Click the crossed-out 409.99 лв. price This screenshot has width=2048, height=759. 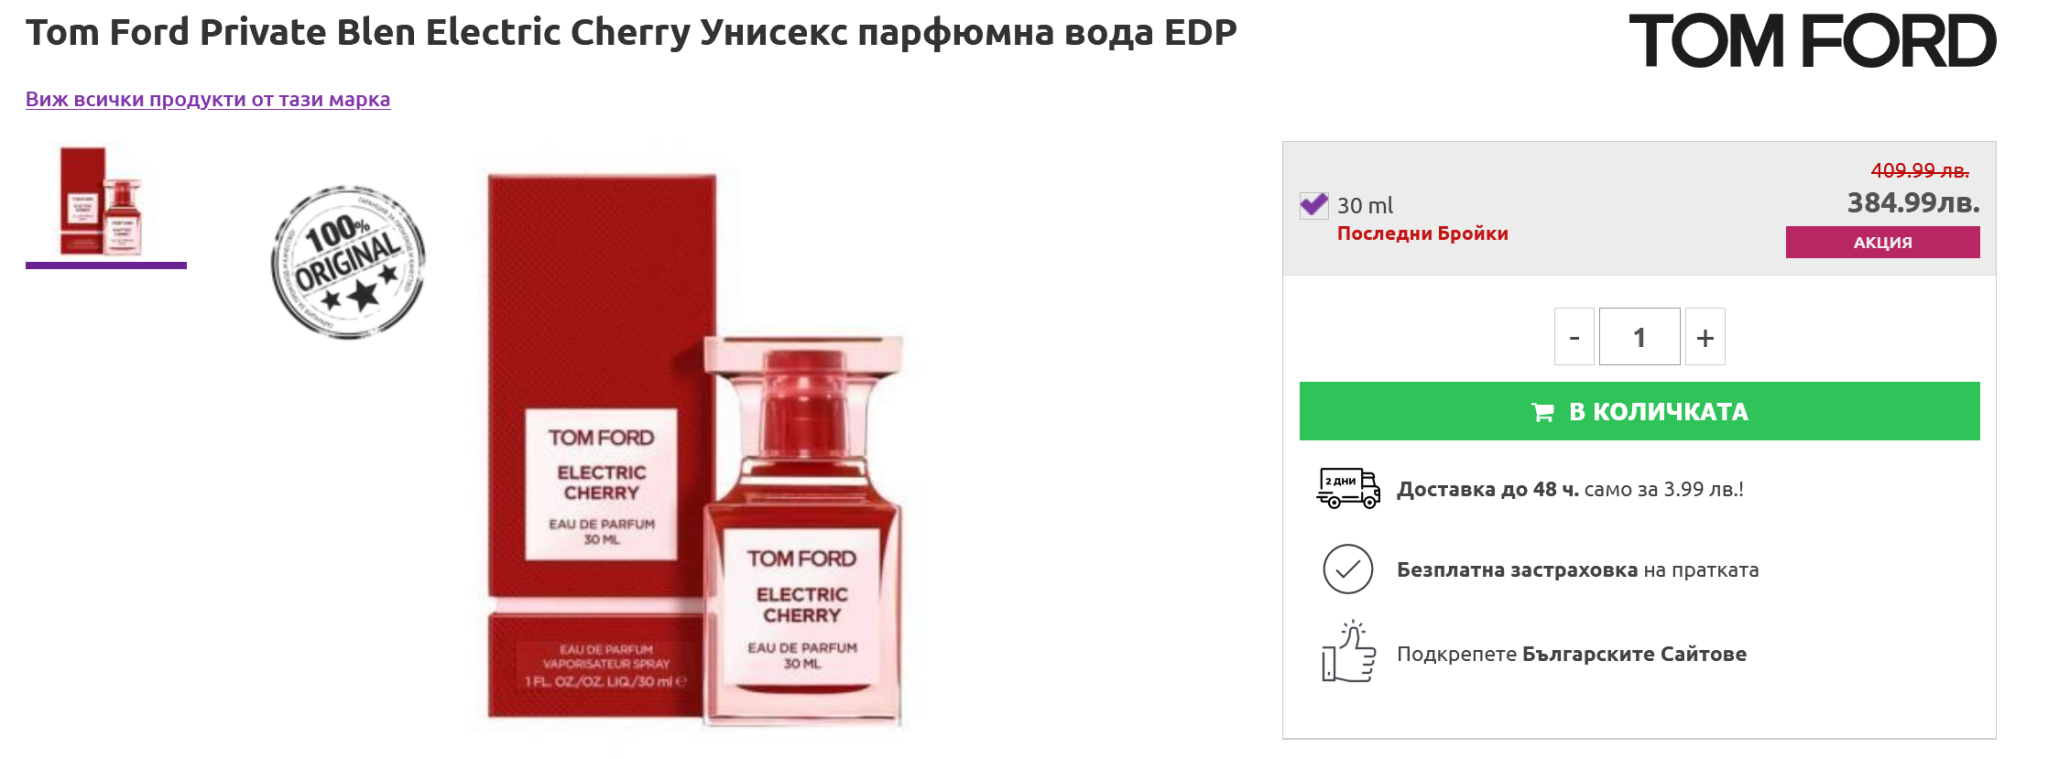click(1919, 170)
